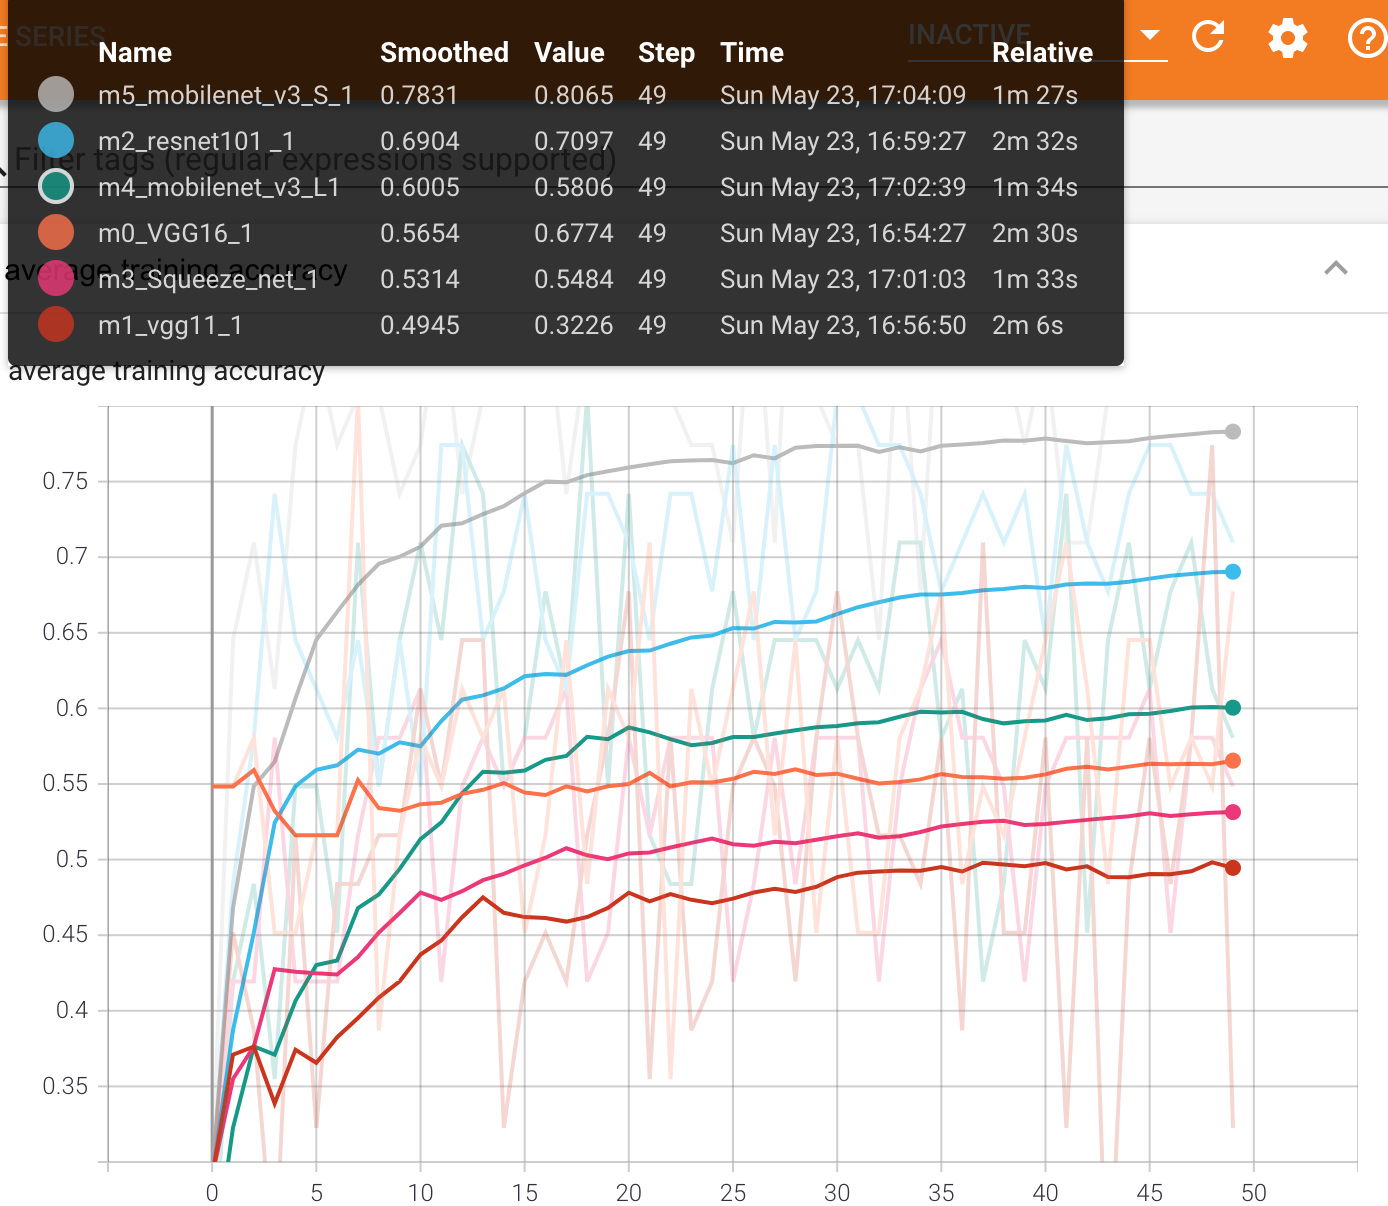
Task: Open the INACTIVE dashboards dropdown arrow
Action: click(x=1150, y=34)
